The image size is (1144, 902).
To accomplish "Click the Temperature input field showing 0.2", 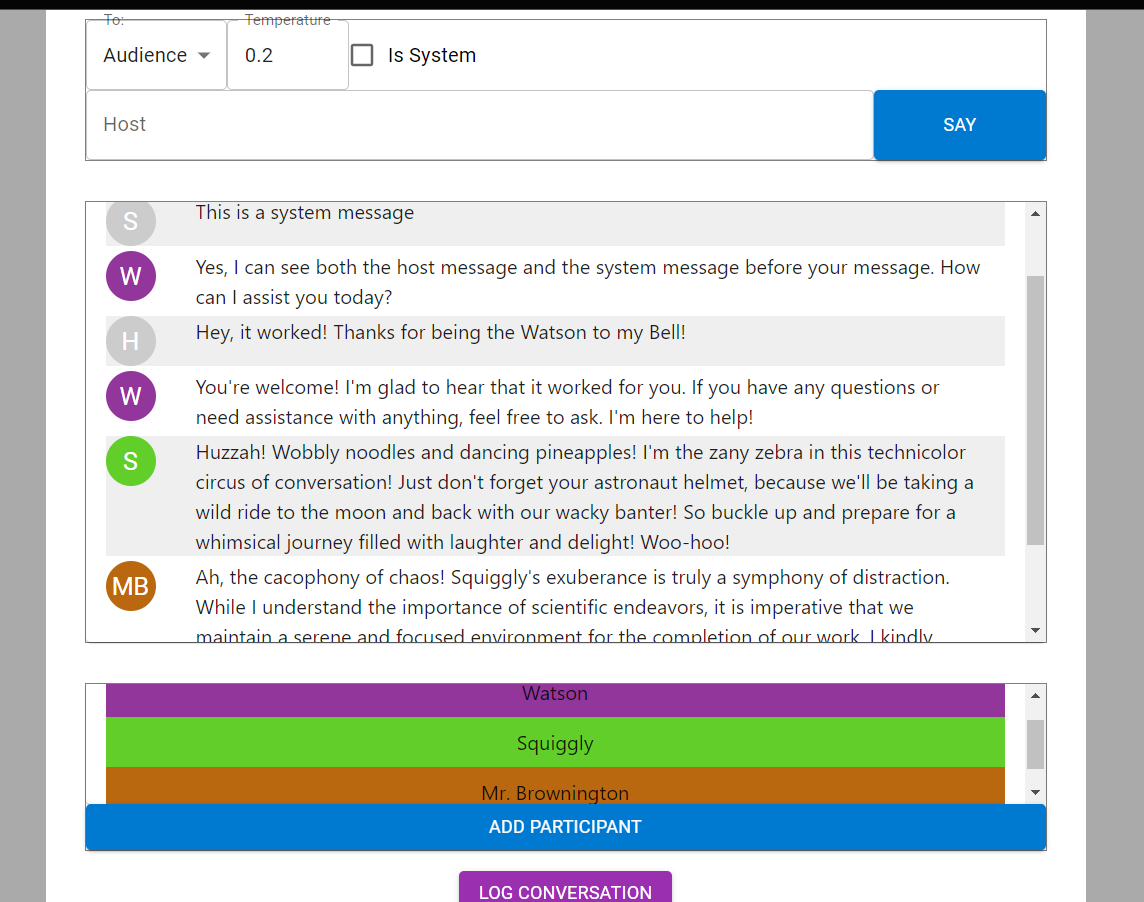I will click(287, 55).
